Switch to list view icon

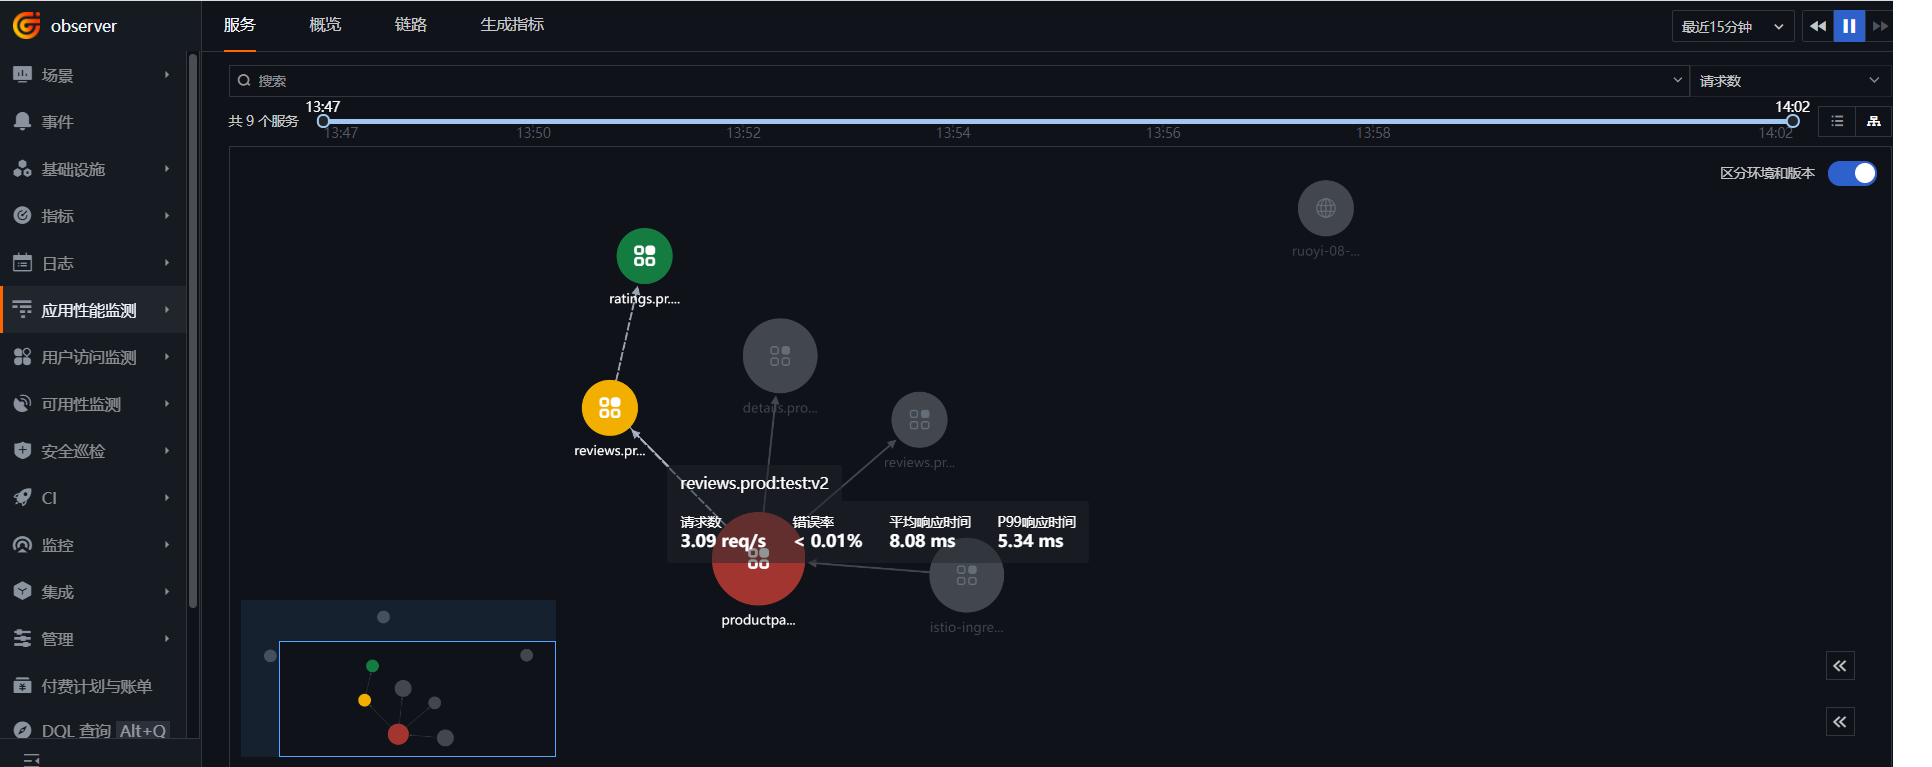pyautogui.click(x=1837, y=121)
